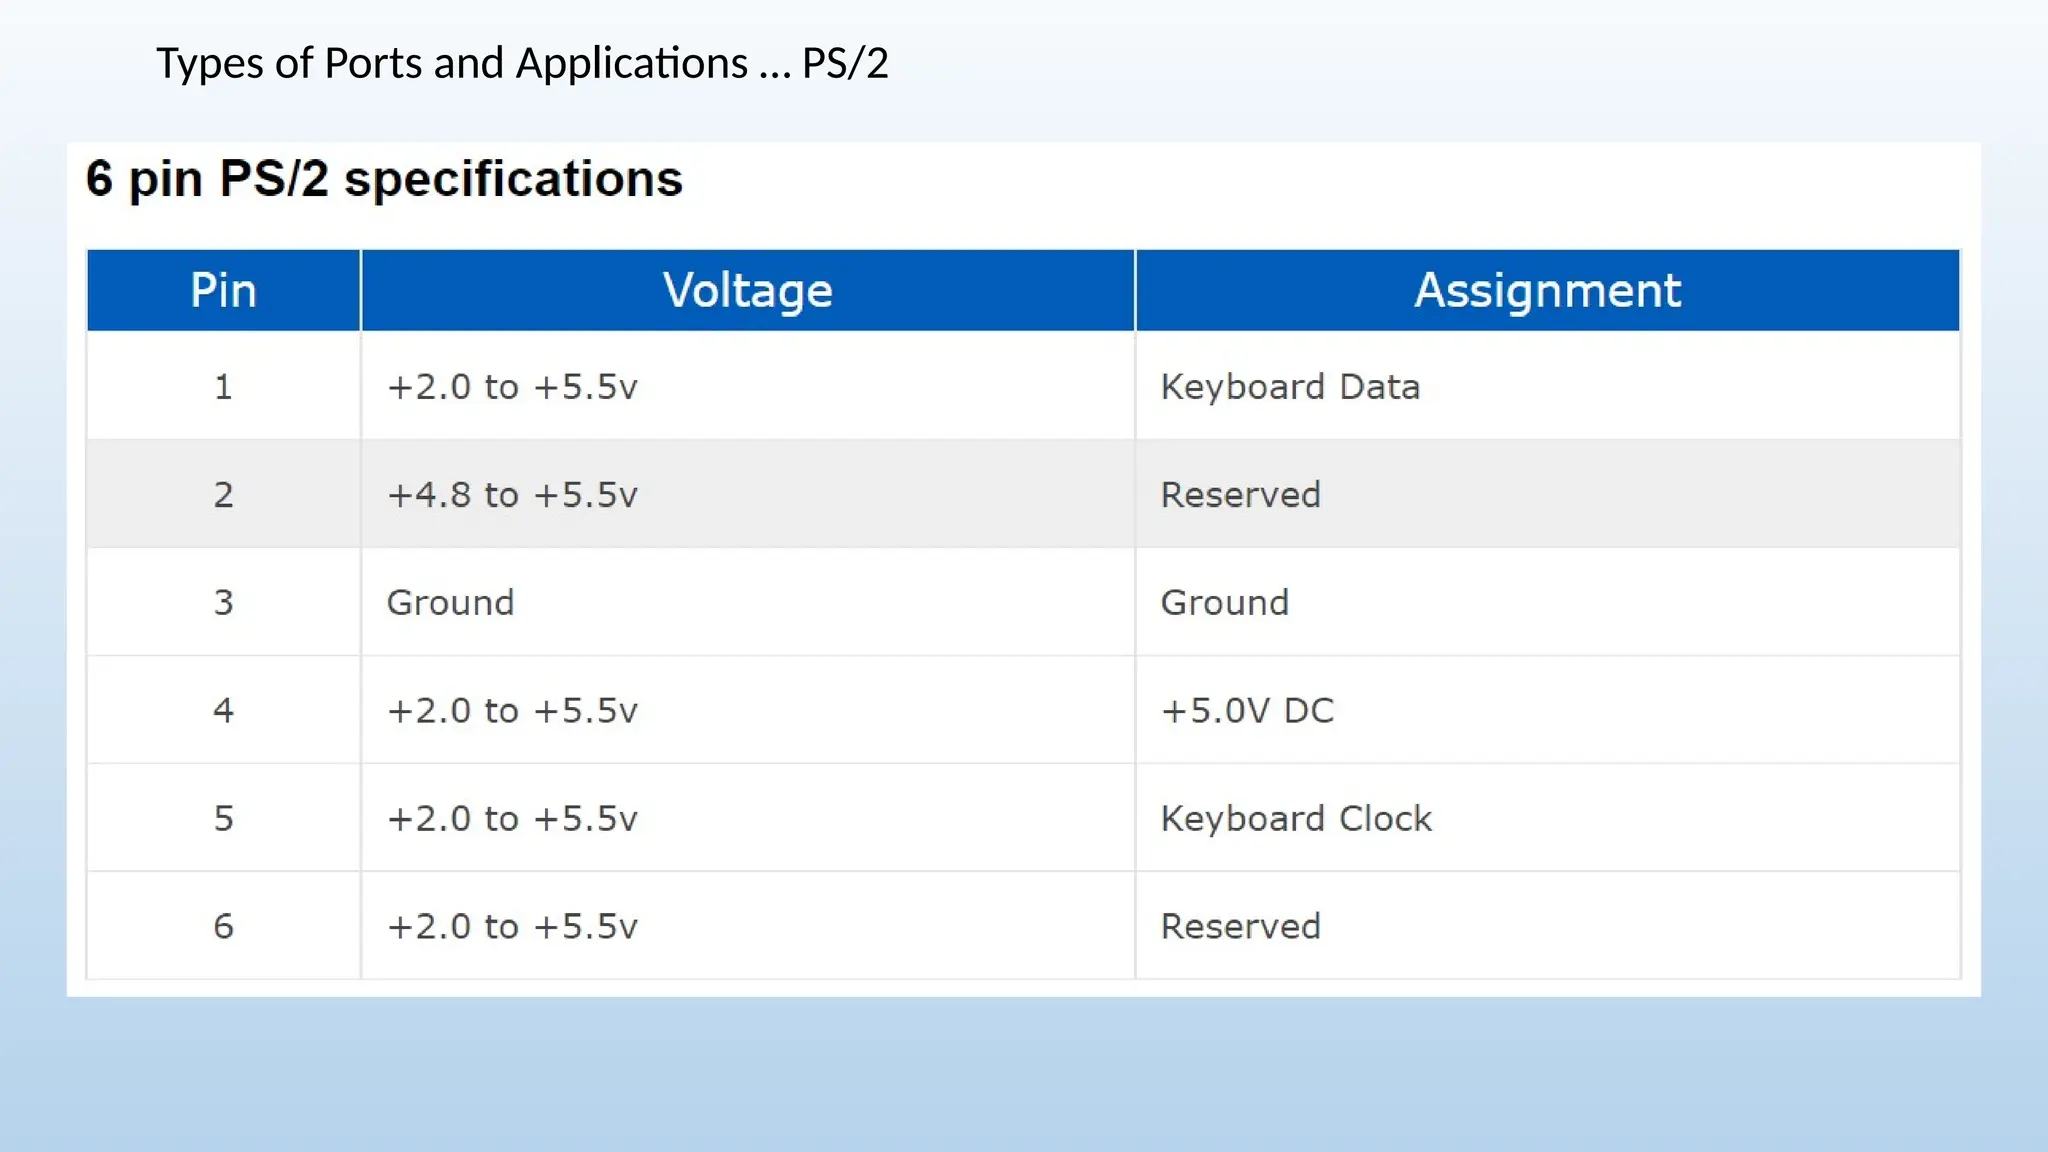
Task: Click pin number 2 cell
Action: pyautogui.click(x=223, y=495)
